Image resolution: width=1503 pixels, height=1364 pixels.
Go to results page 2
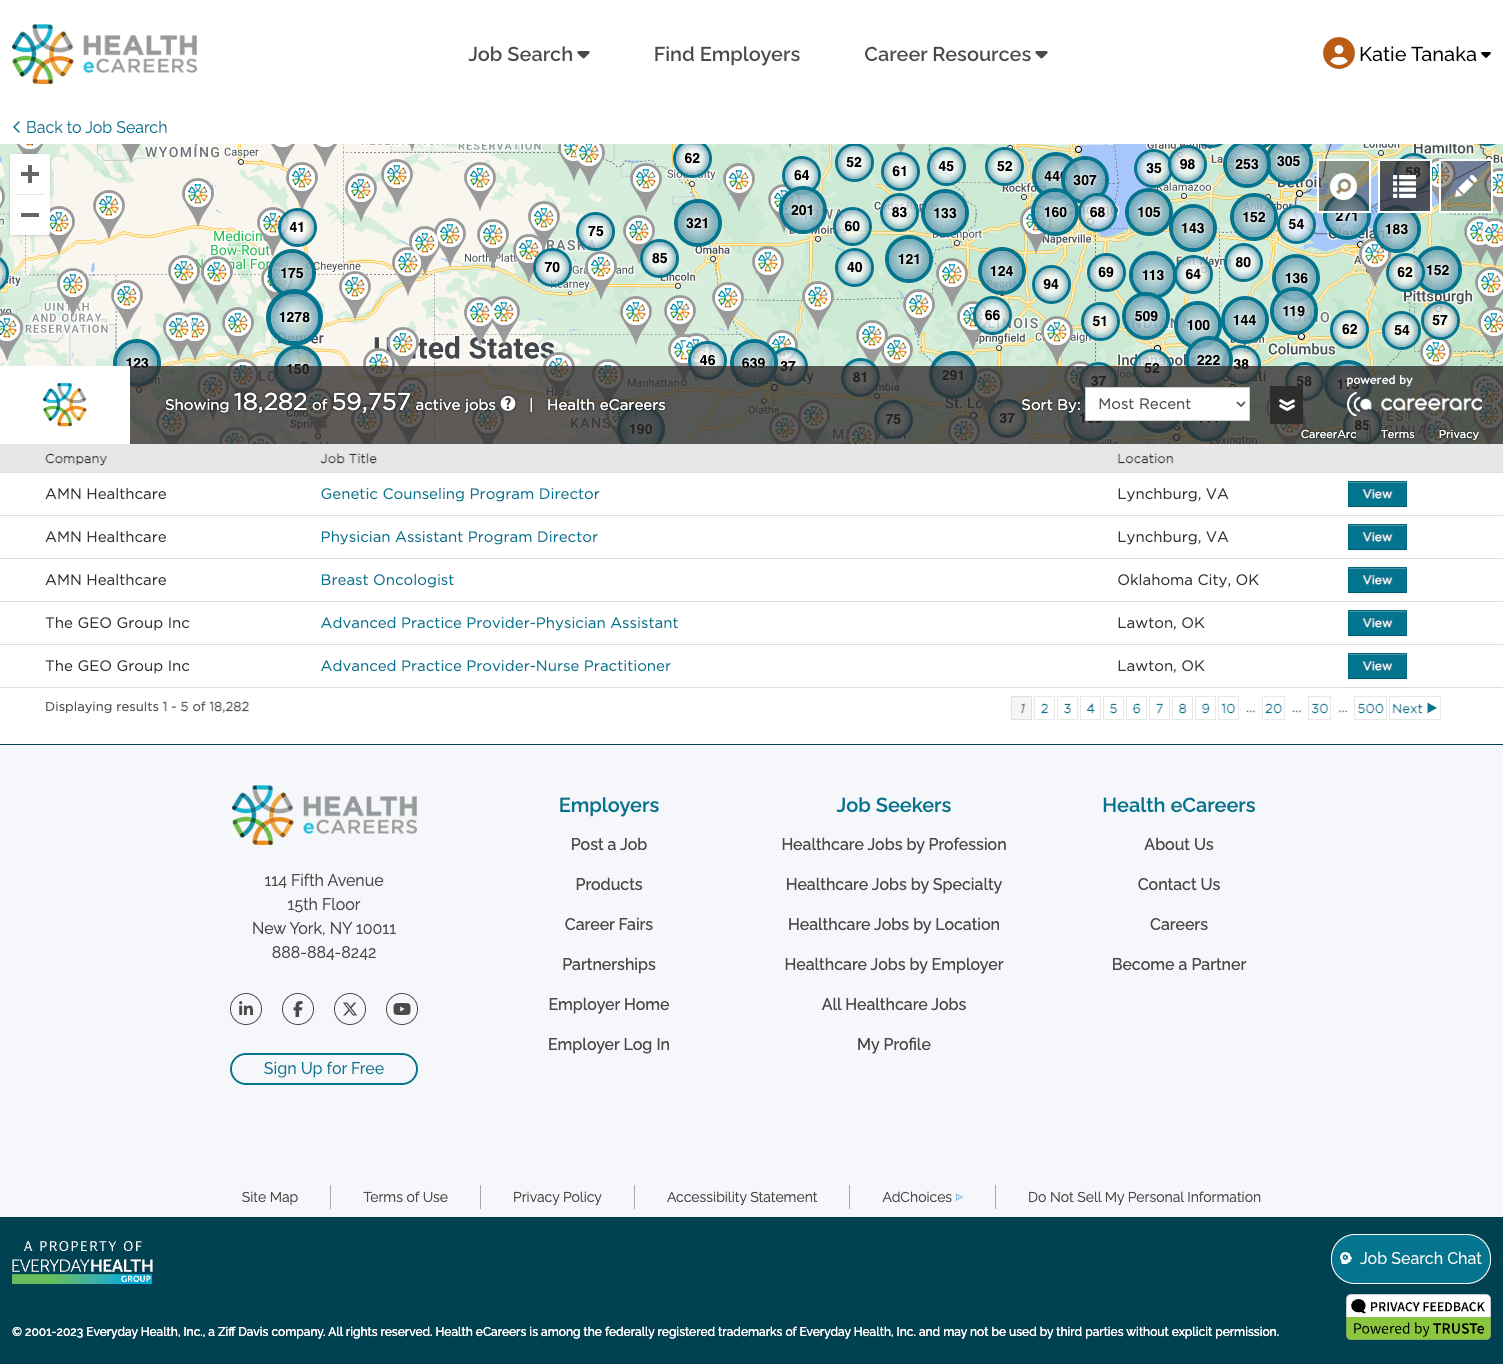[x=1044, y=708]
